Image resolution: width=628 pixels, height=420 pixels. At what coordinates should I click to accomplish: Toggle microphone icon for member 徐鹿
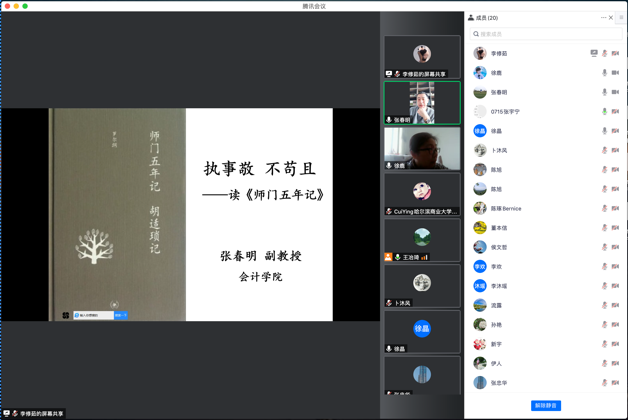(605, 73)
